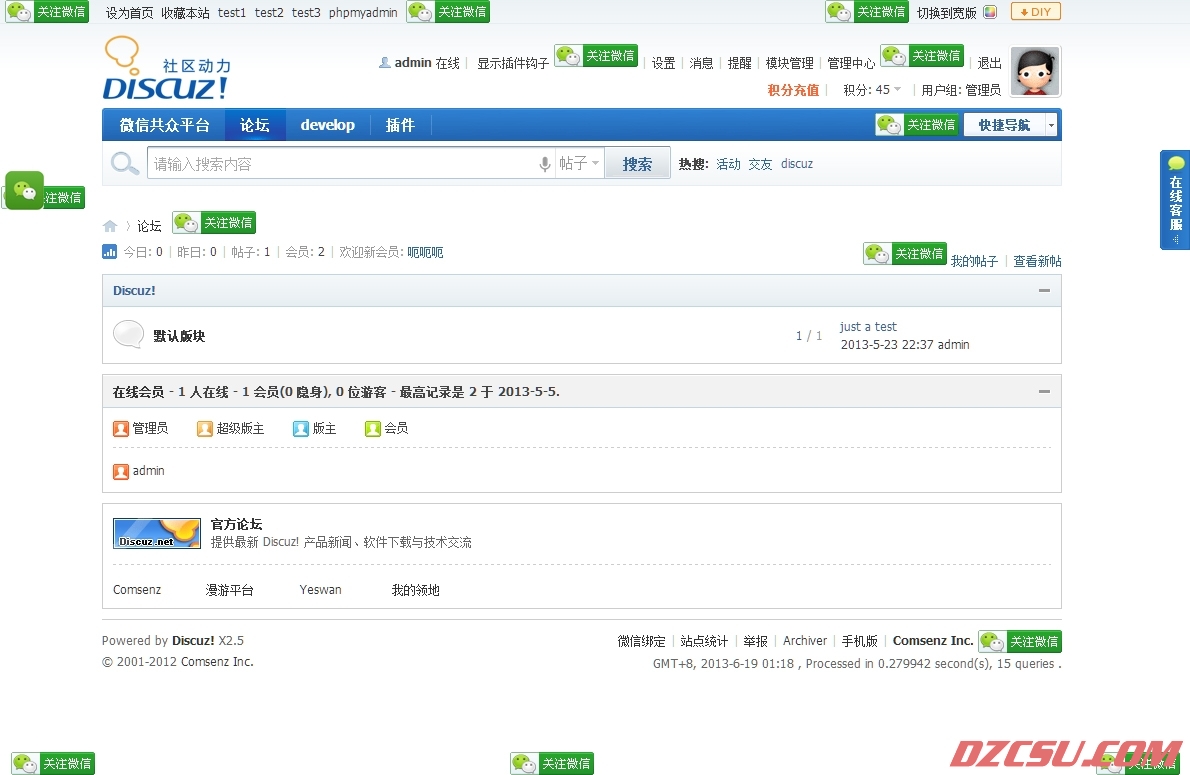The height and width of the screenshot is (775, 1190).
Task: Click the 搜索 search button
Action: tap(638, 163)
